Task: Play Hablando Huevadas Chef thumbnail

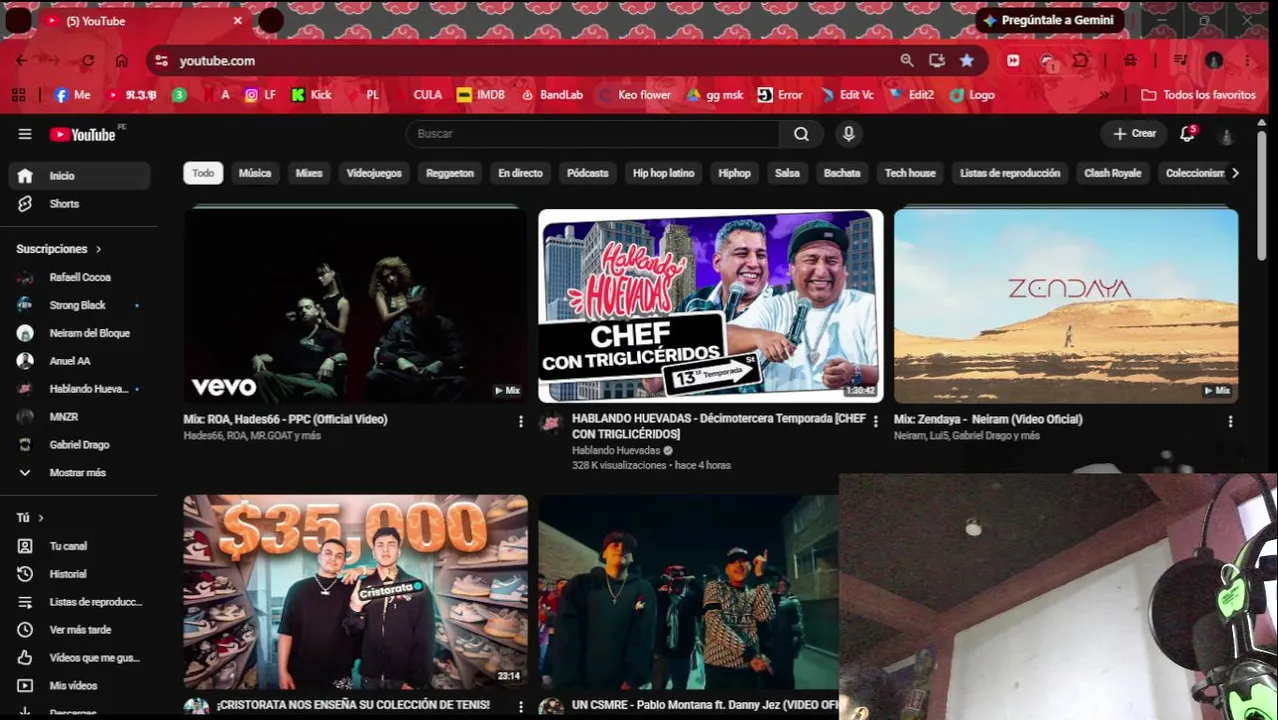Action: [710, 305]
